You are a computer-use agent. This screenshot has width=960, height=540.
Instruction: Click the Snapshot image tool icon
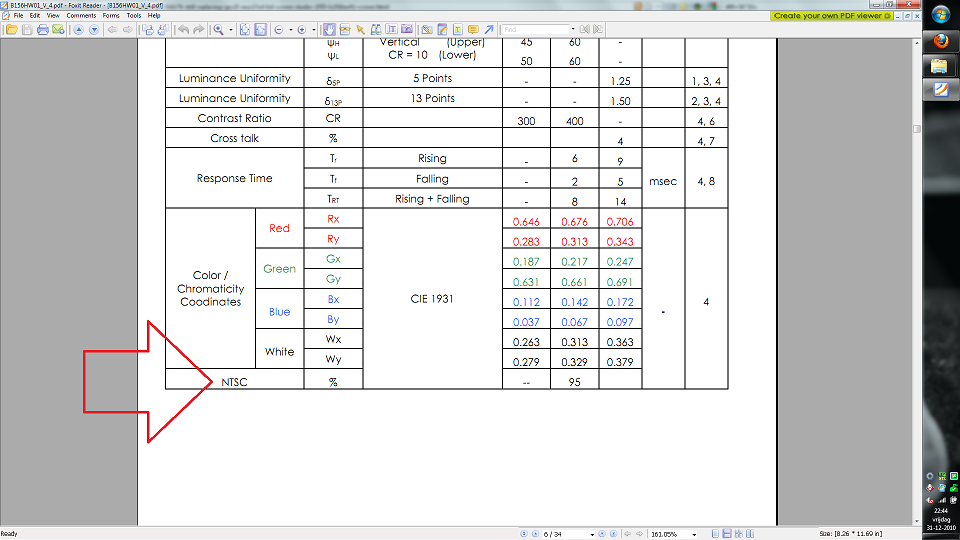[x=407, y=29]
